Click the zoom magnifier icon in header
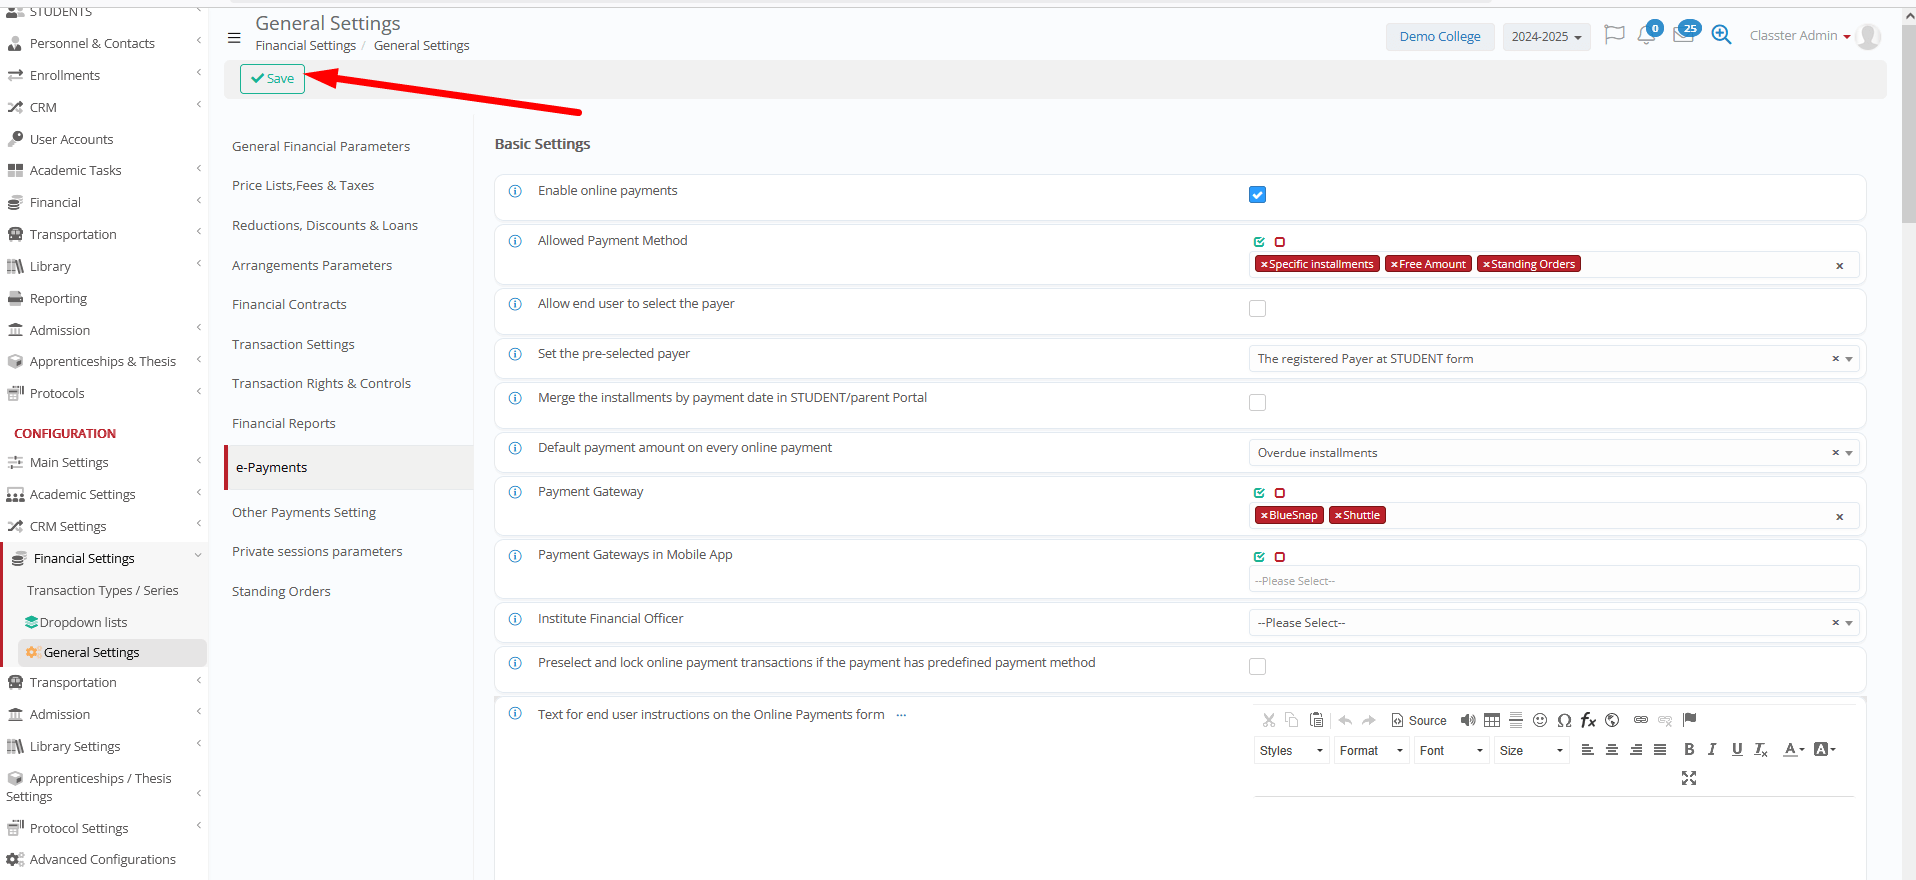Image resolution: width=1916 pixels, height=880 pixels. pyautogui.click(x=1721, y=35)
